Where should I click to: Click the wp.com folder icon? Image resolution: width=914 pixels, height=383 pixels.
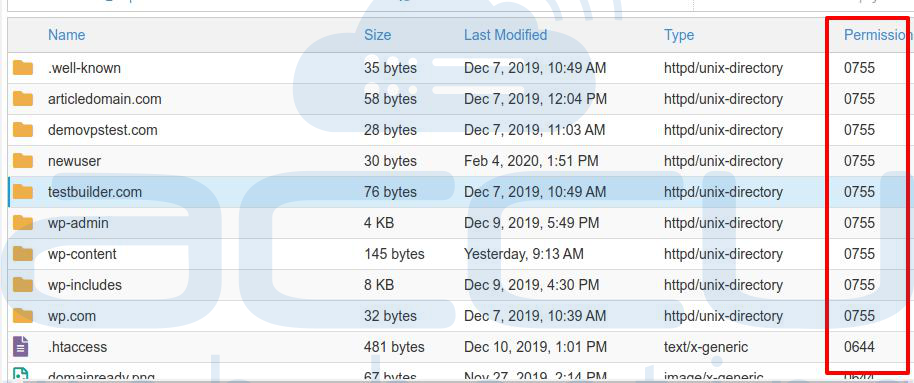point(23,315)
